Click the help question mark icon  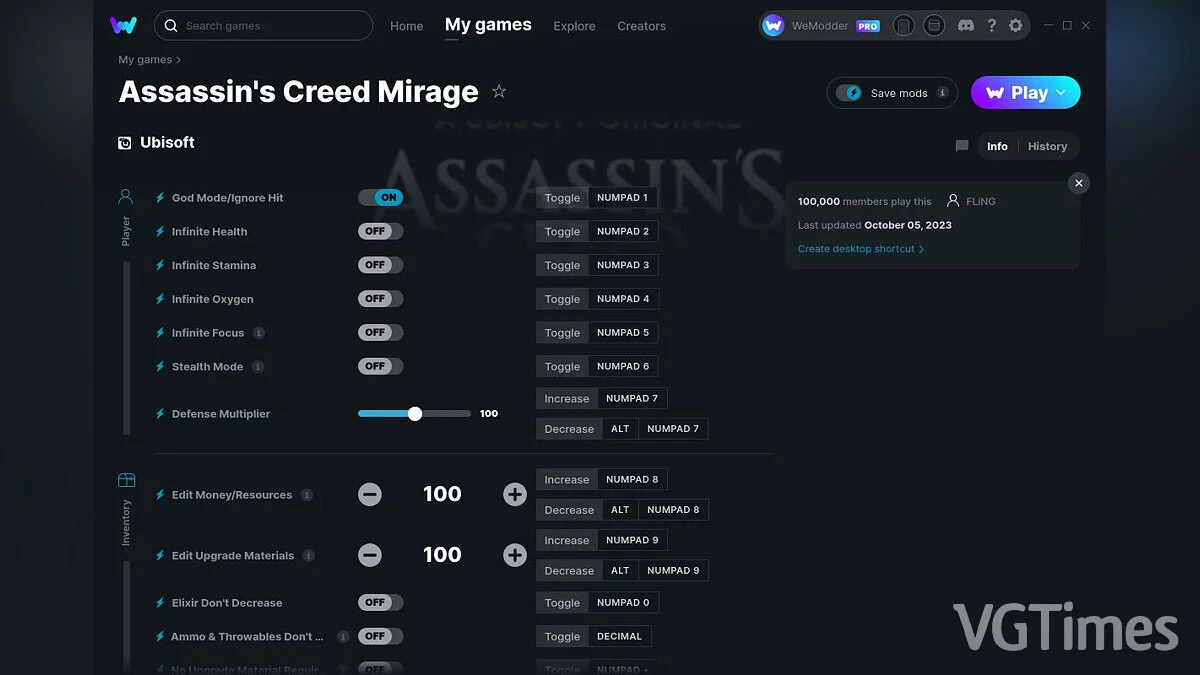tap(991, 25)
